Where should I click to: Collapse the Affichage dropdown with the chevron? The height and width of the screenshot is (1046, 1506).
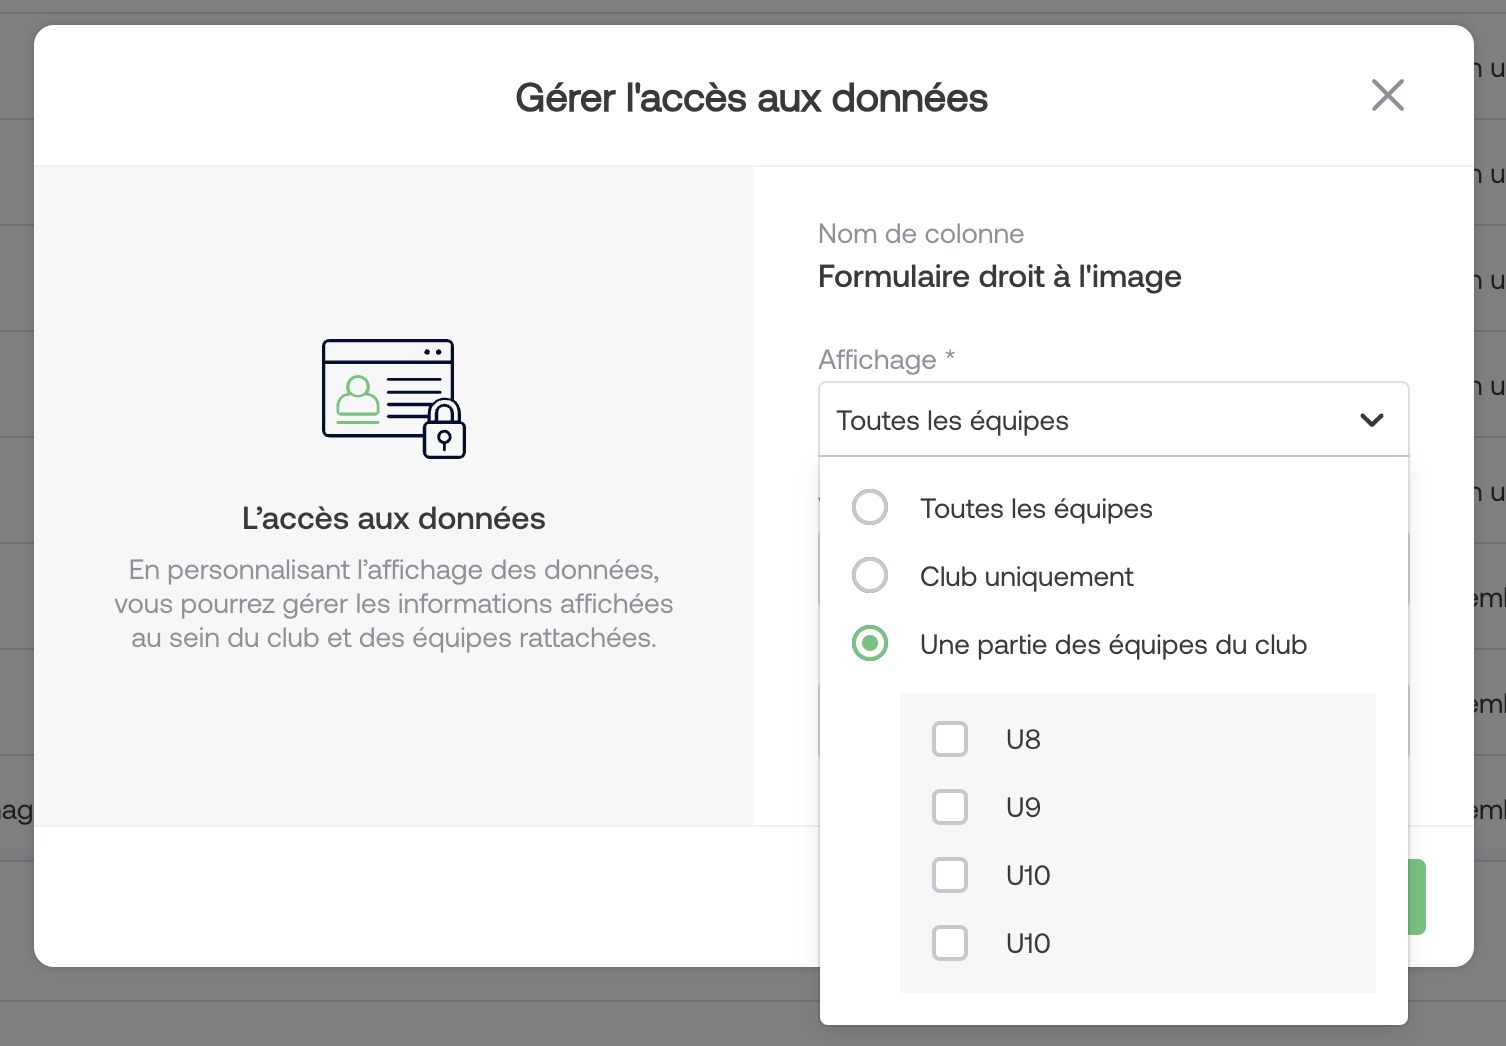[1371, 420]
